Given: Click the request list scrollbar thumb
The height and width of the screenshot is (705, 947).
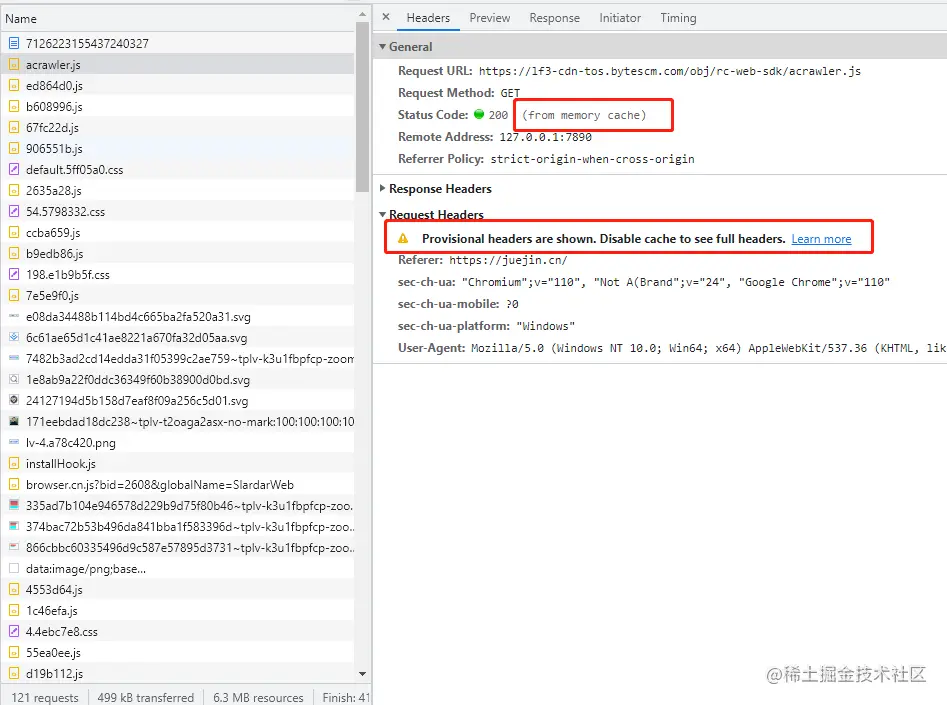Looking at the screenshot, I should click(x=362, y=107).
